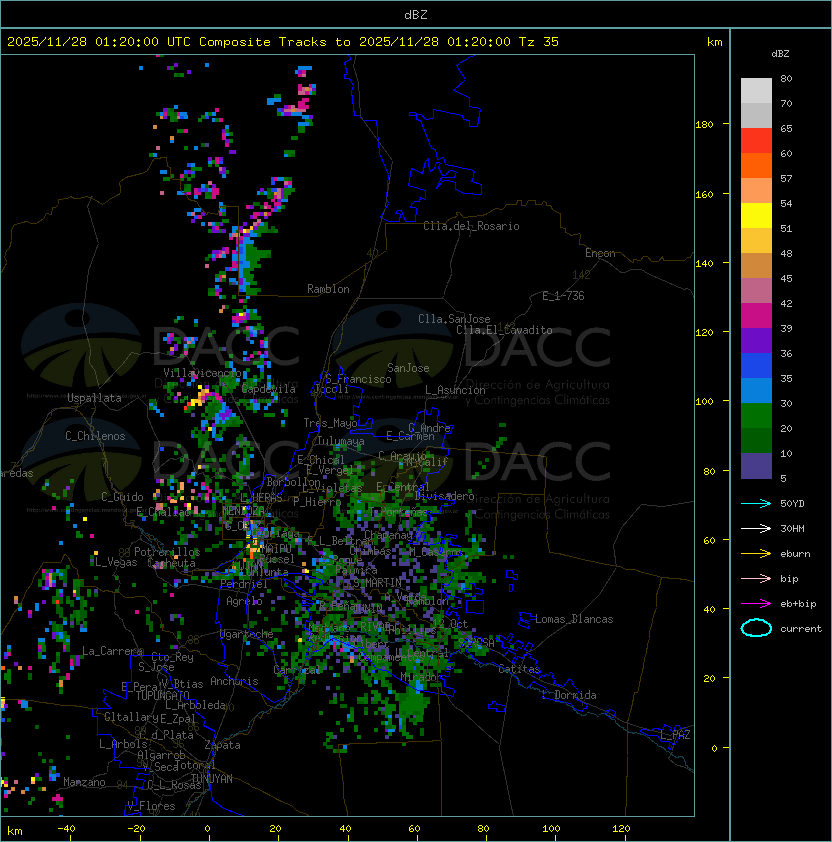Screen dimensions: 832x842
Task: Pick the purple swatch in the dBZ scale
Action: 756,340
